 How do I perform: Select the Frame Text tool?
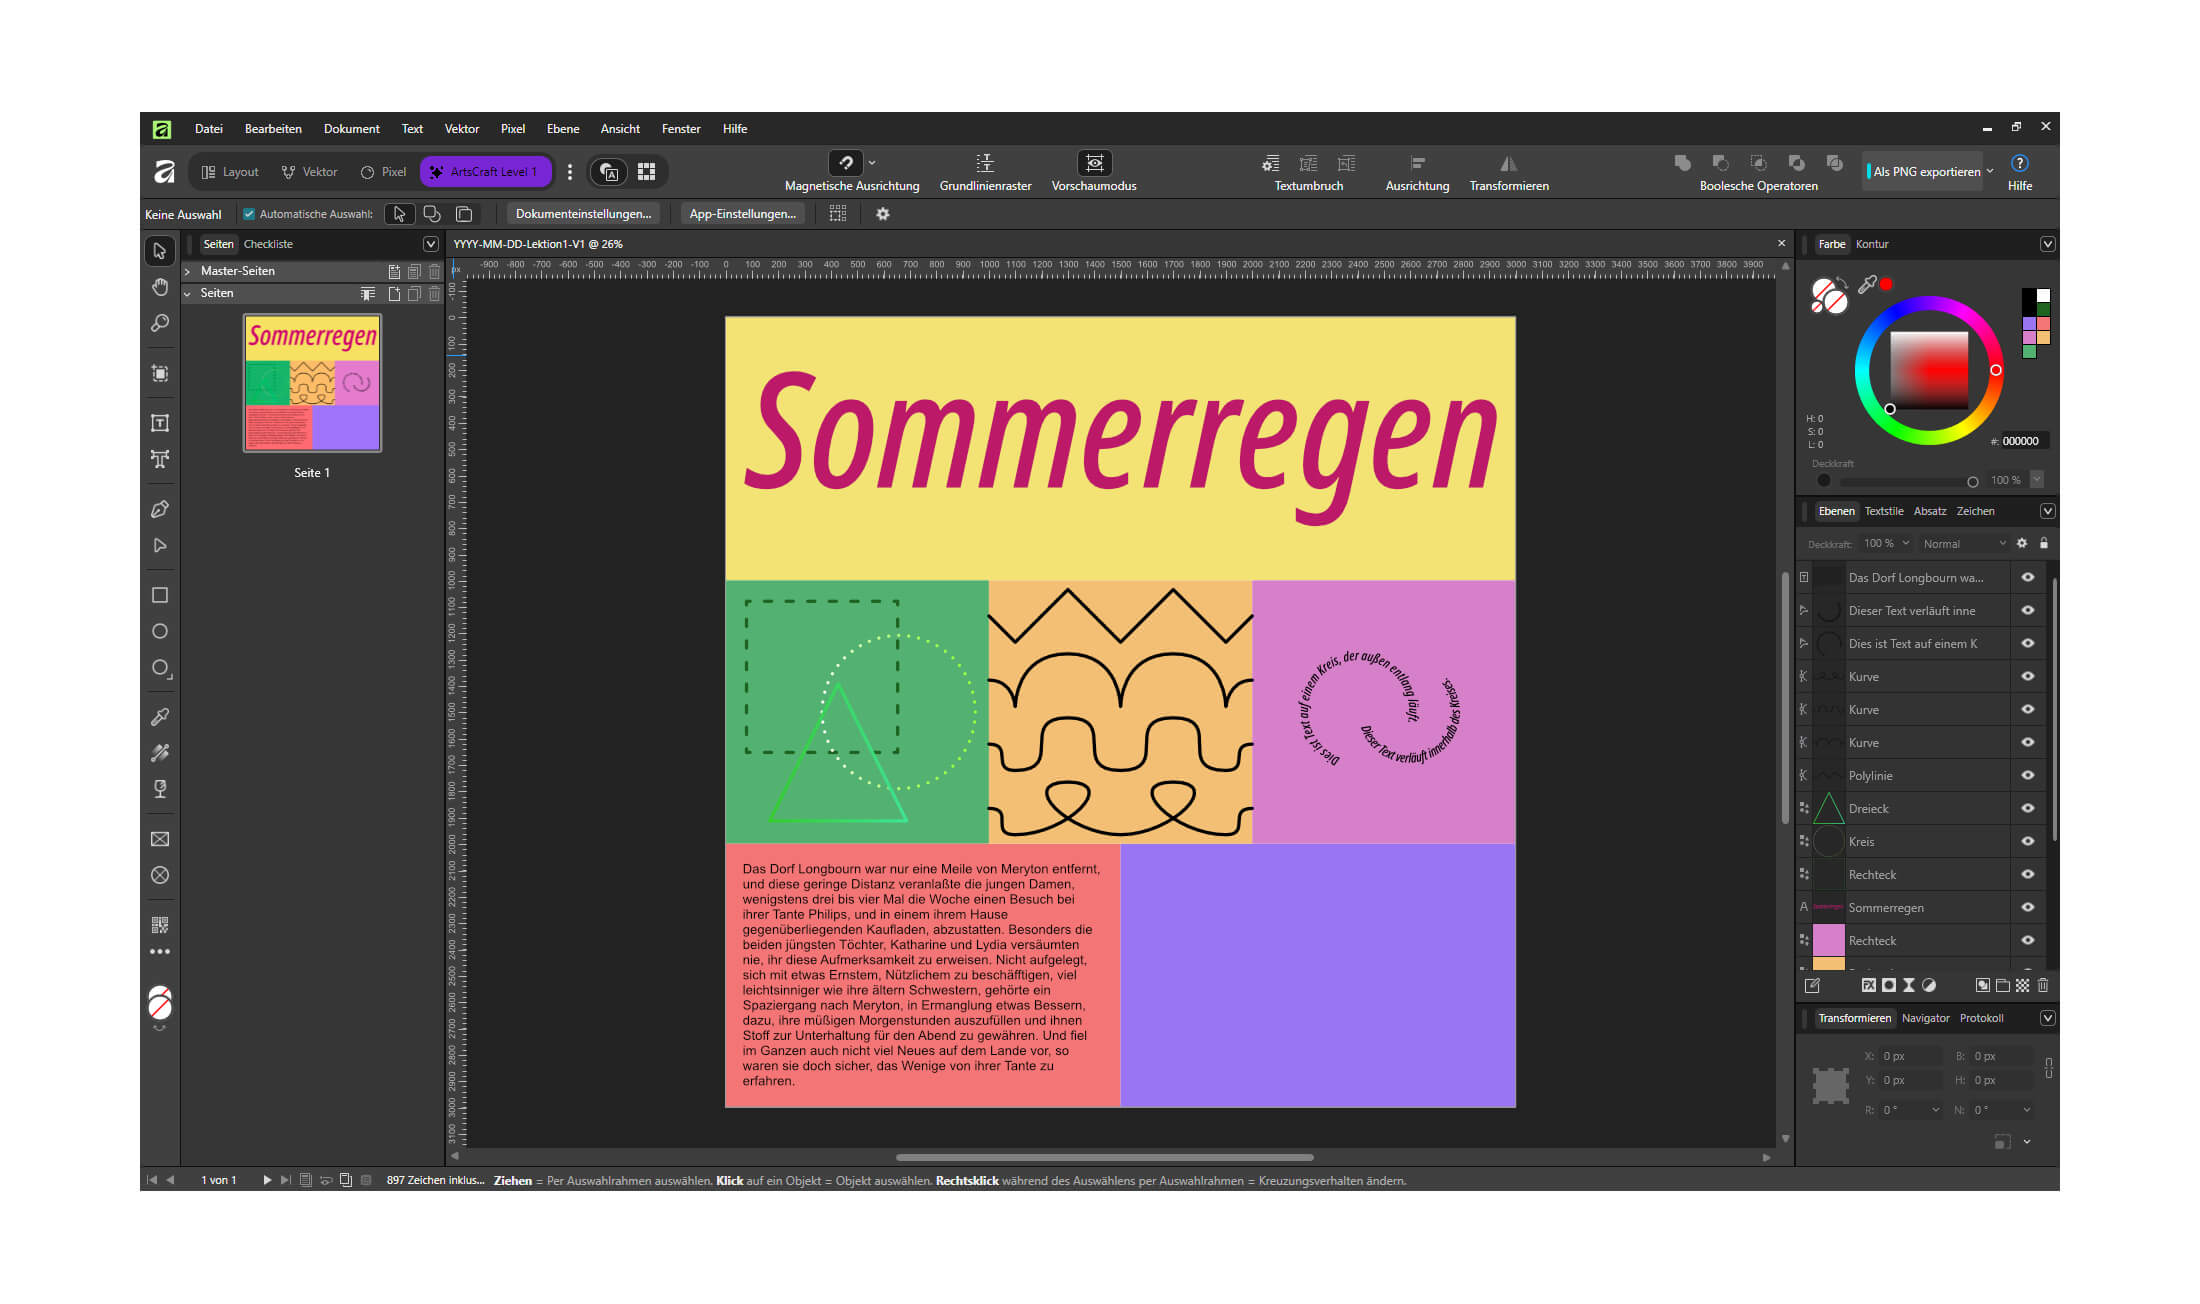click(x=159, y=423)
